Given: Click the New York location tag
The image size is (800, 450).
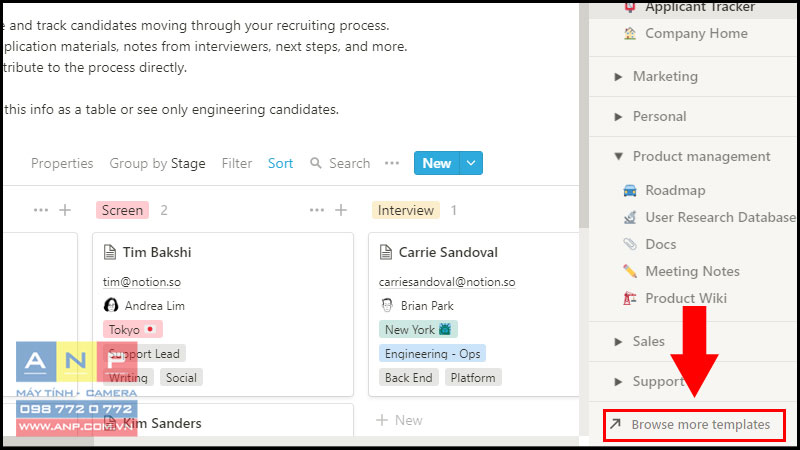Looking at the screenshot, I should coord(418,330).
